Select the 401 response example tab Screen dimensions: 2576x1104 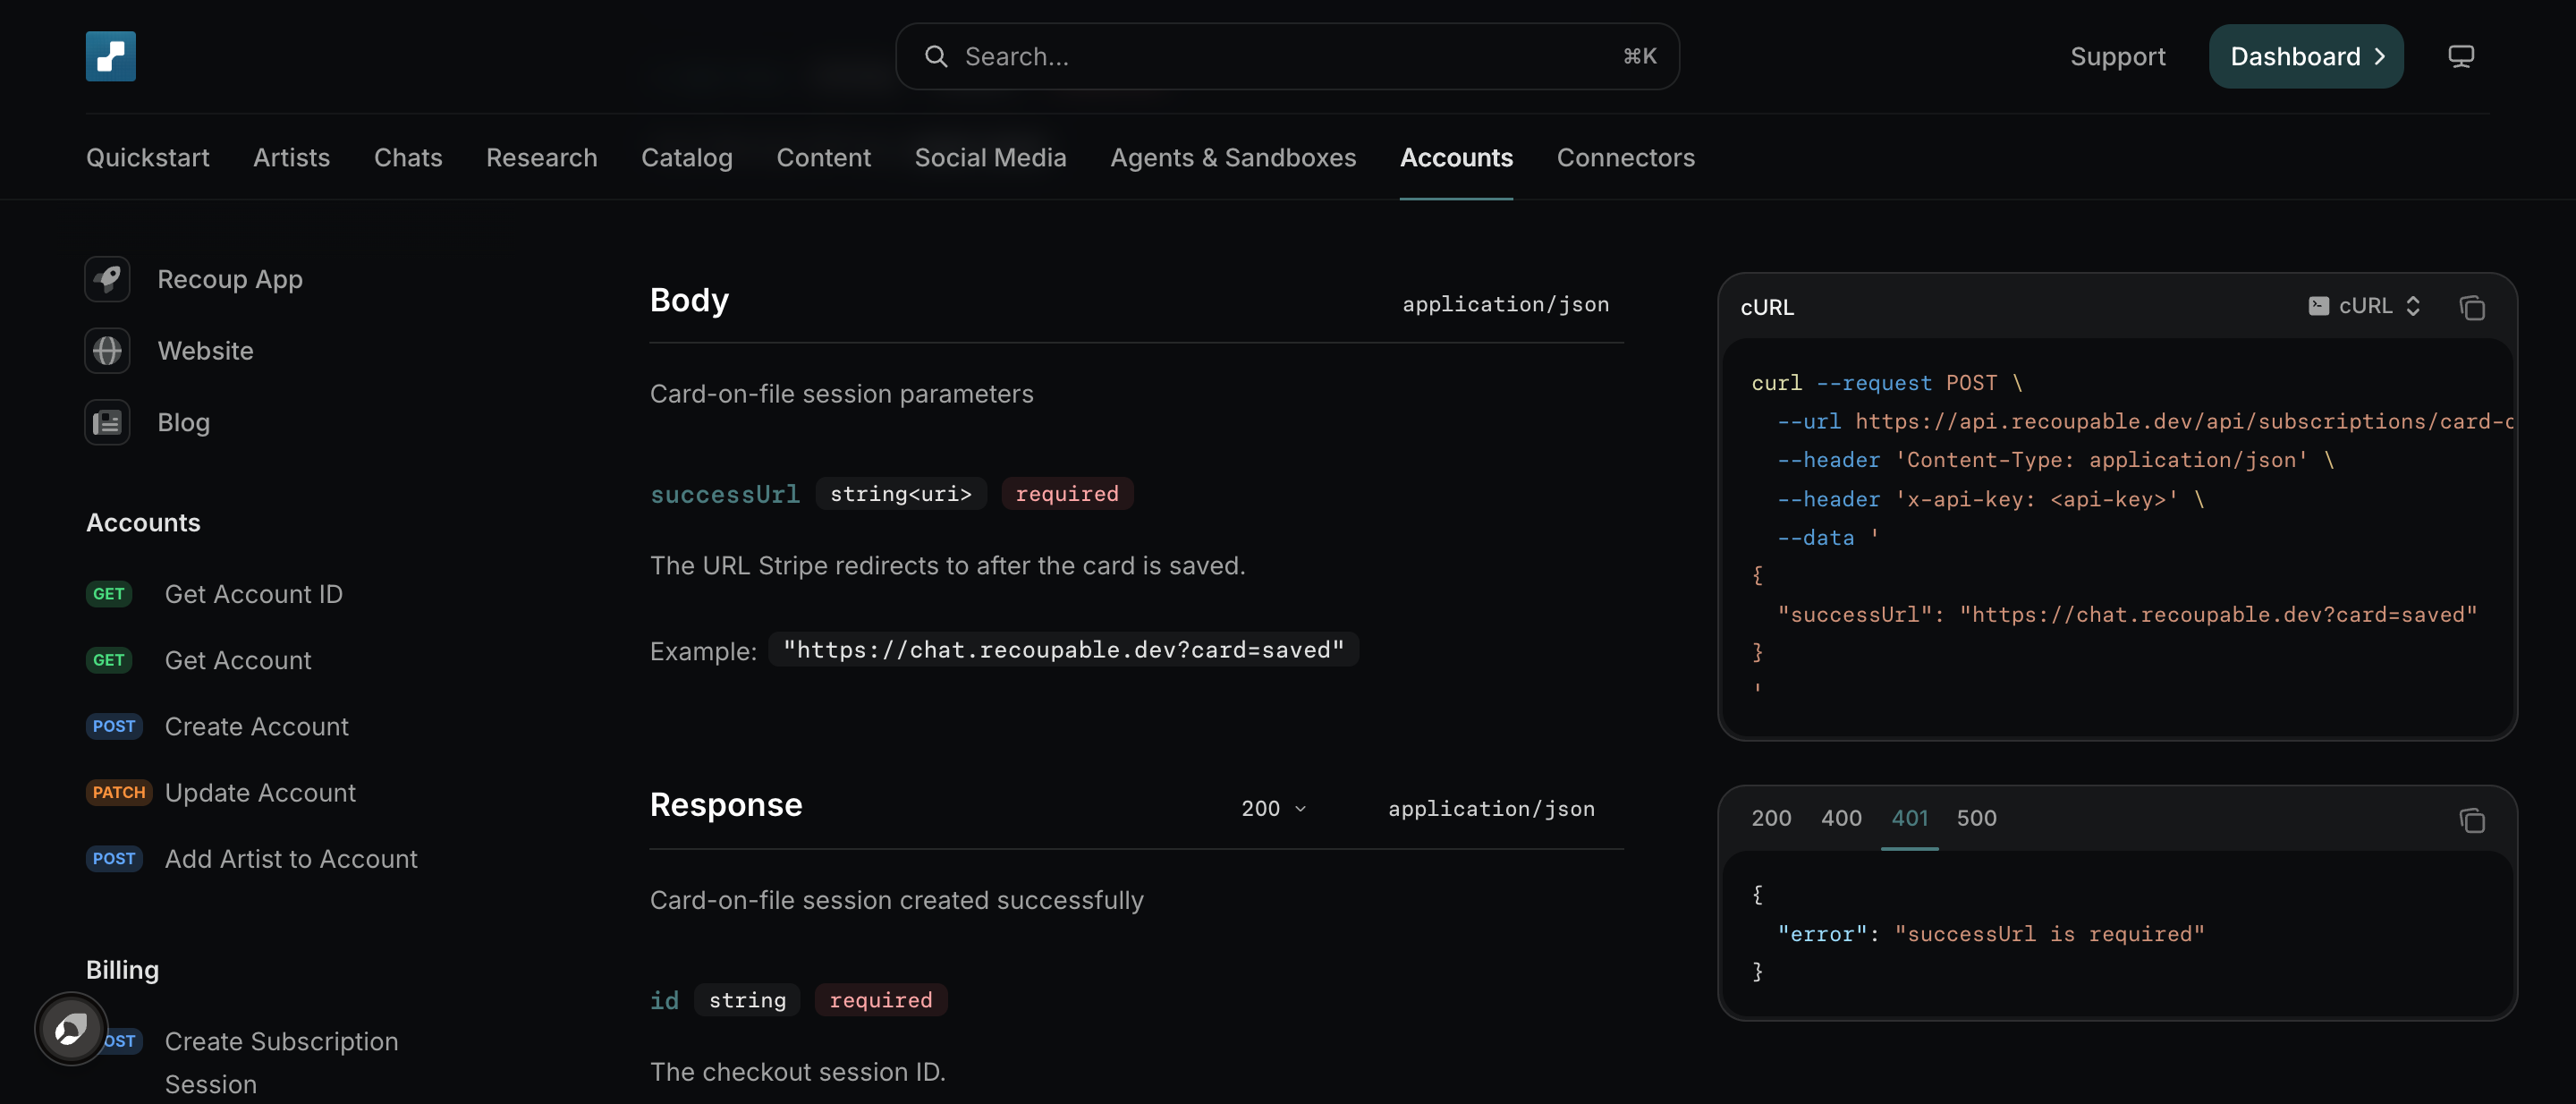coord(1909,818)
